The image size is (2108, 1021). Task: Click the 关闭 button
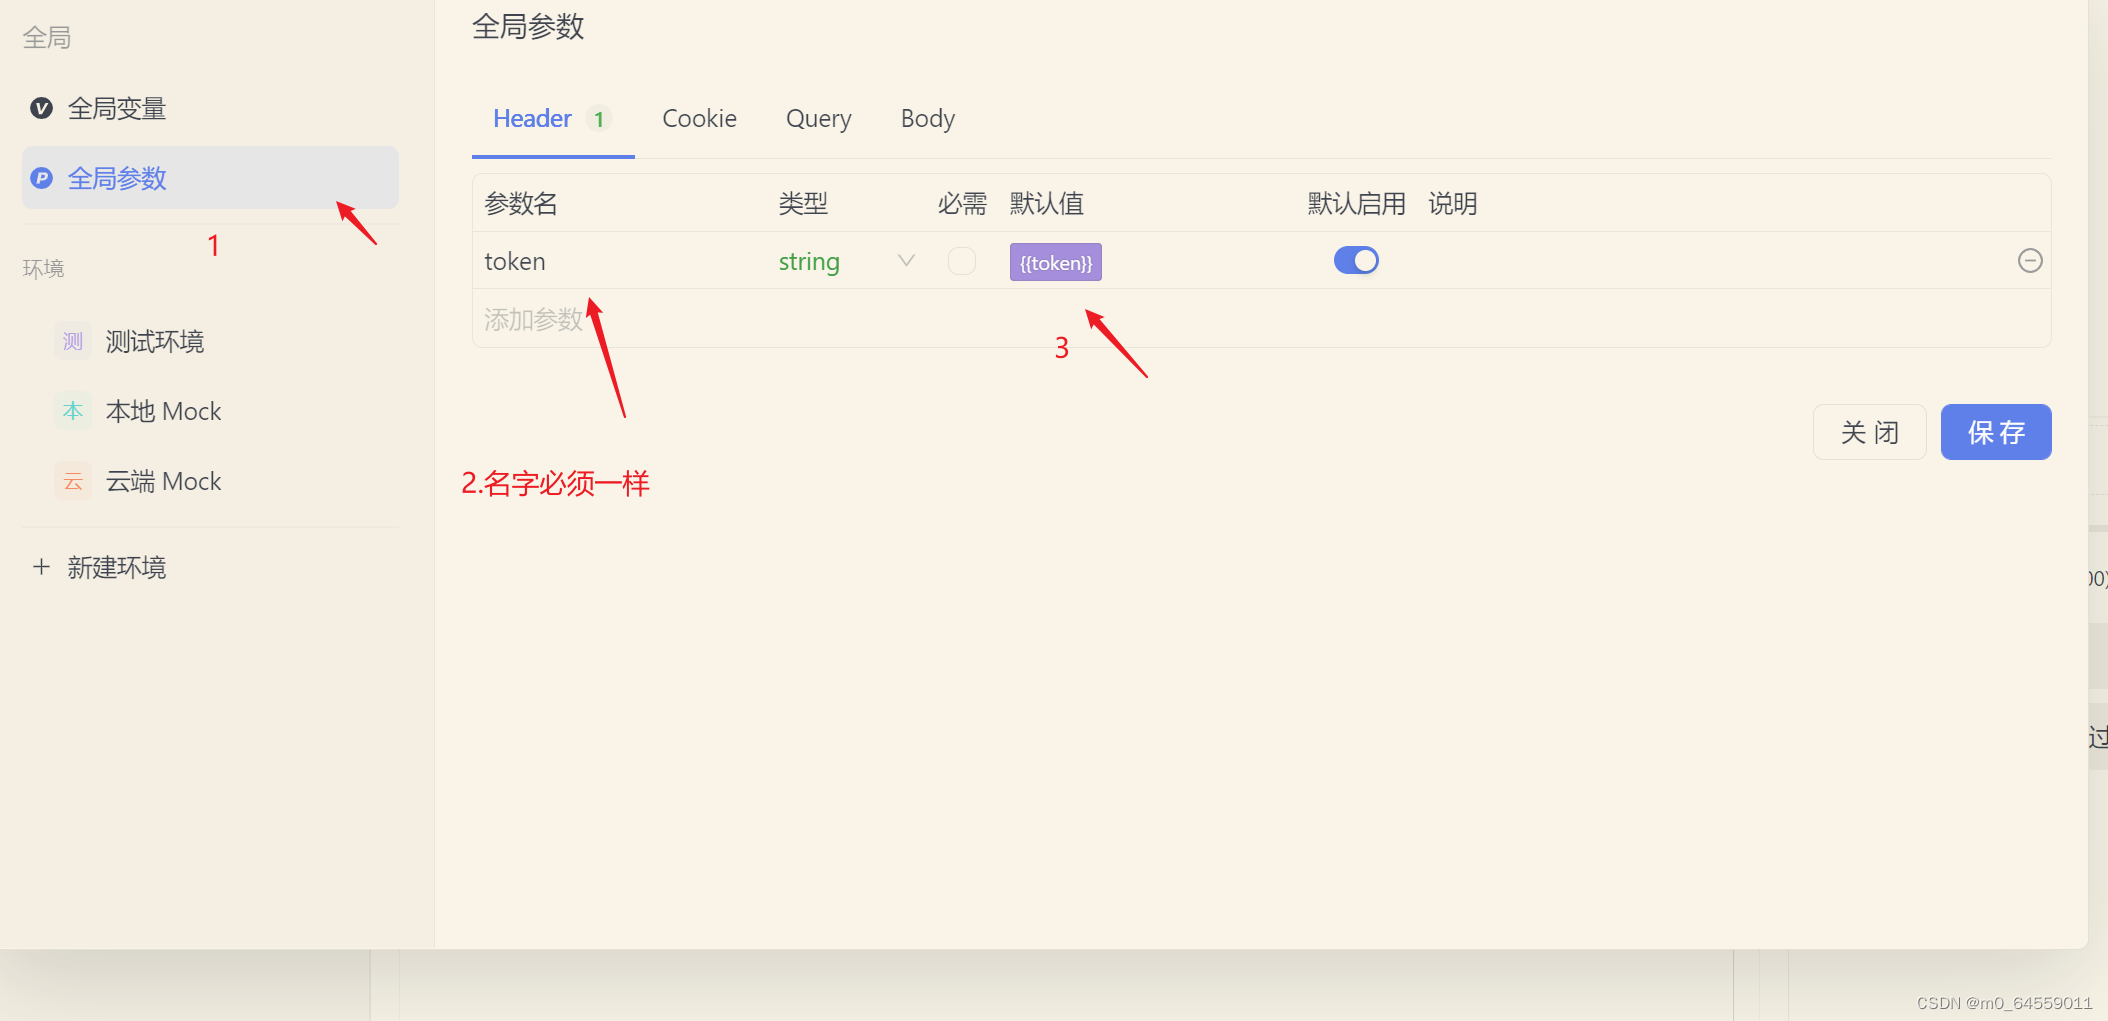click(x=1869, y=432)
